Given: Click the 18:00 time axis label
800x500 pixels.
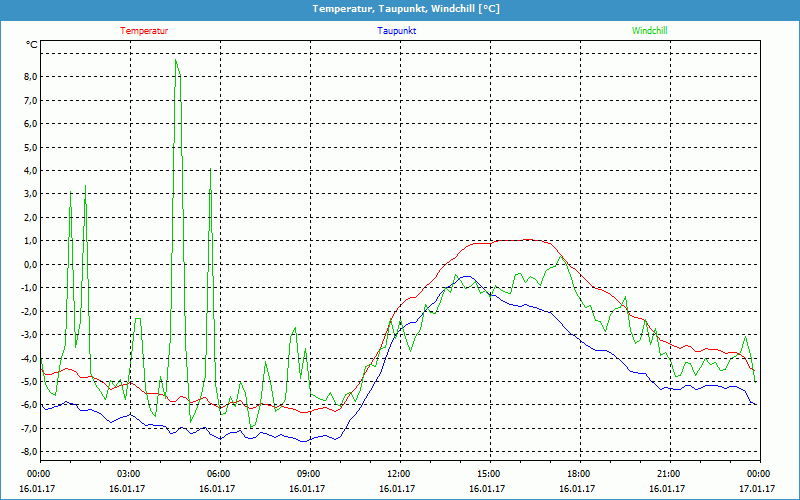Looking at the screenshot, I should point(579,474).
